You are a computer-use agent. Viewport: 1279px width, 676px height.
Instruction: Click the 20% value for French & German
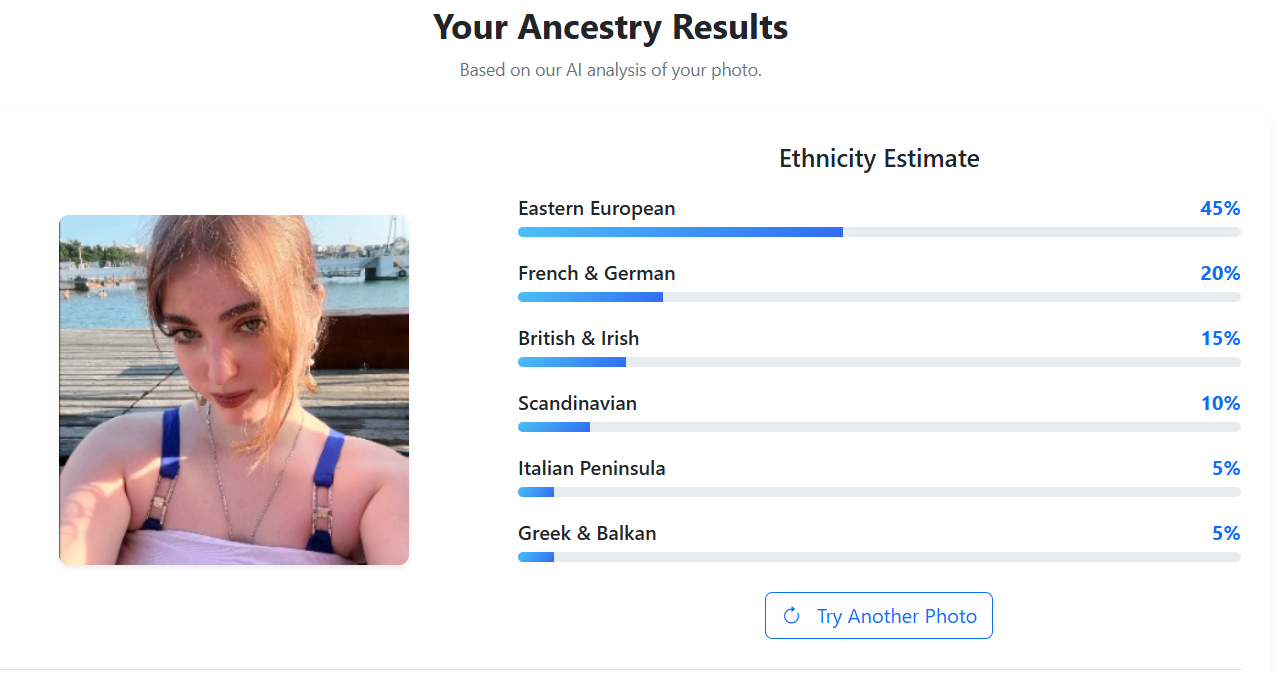(1220, 273)
